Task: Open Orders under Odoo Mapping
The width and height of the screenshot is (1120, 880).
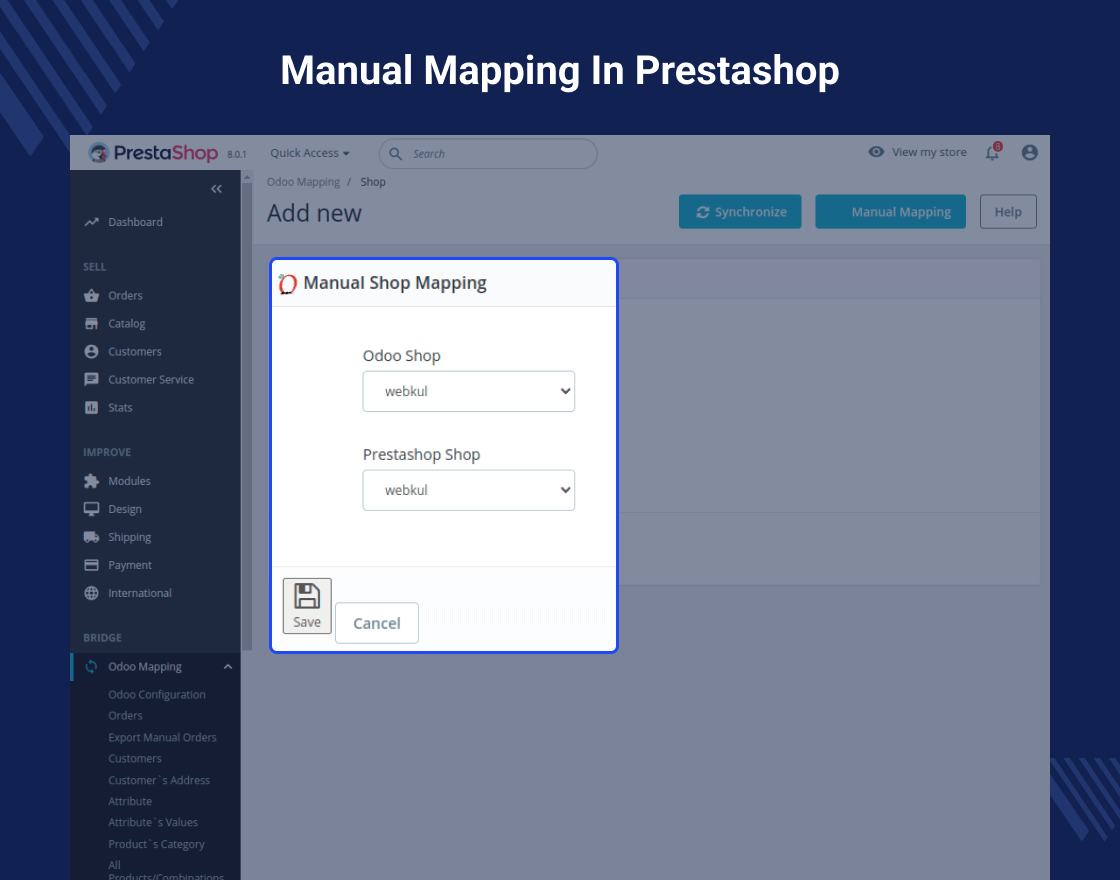Action: point(126,715)
